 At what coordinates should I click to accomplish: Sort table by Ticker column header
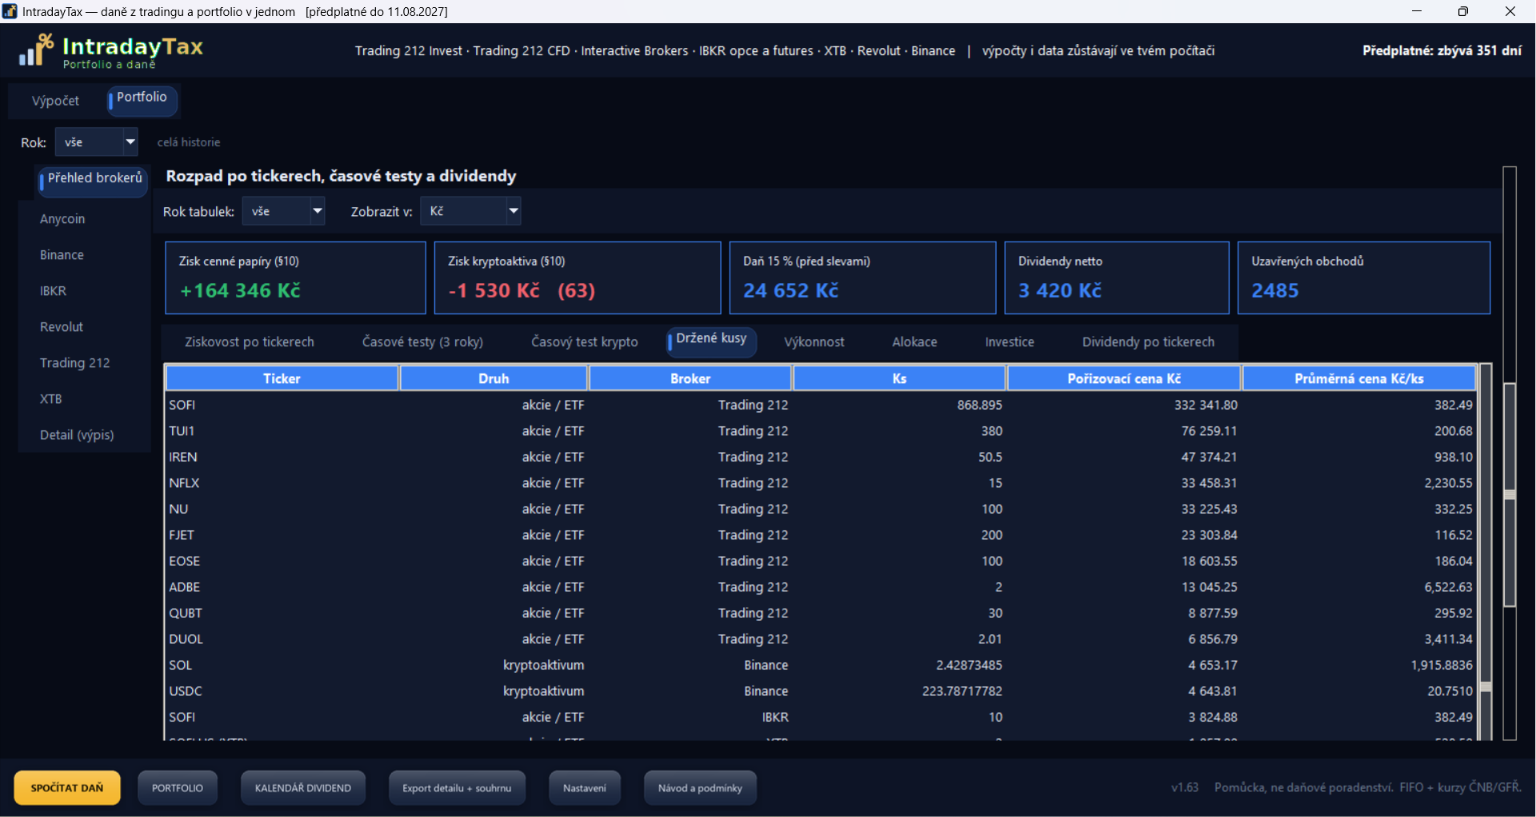282,378
